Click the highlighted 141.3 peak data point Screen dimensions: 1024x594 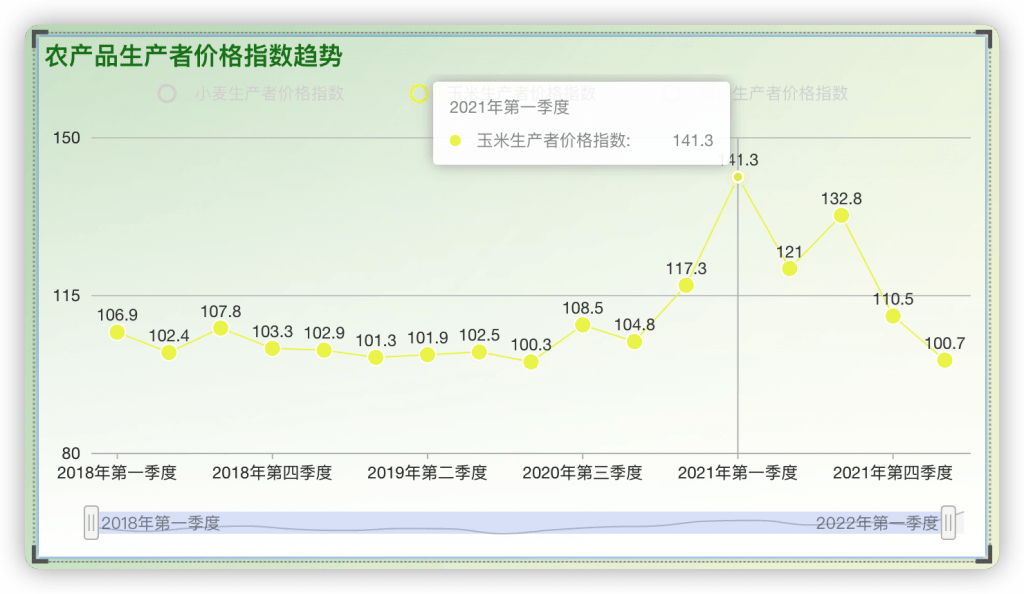[x=738, y=177]
